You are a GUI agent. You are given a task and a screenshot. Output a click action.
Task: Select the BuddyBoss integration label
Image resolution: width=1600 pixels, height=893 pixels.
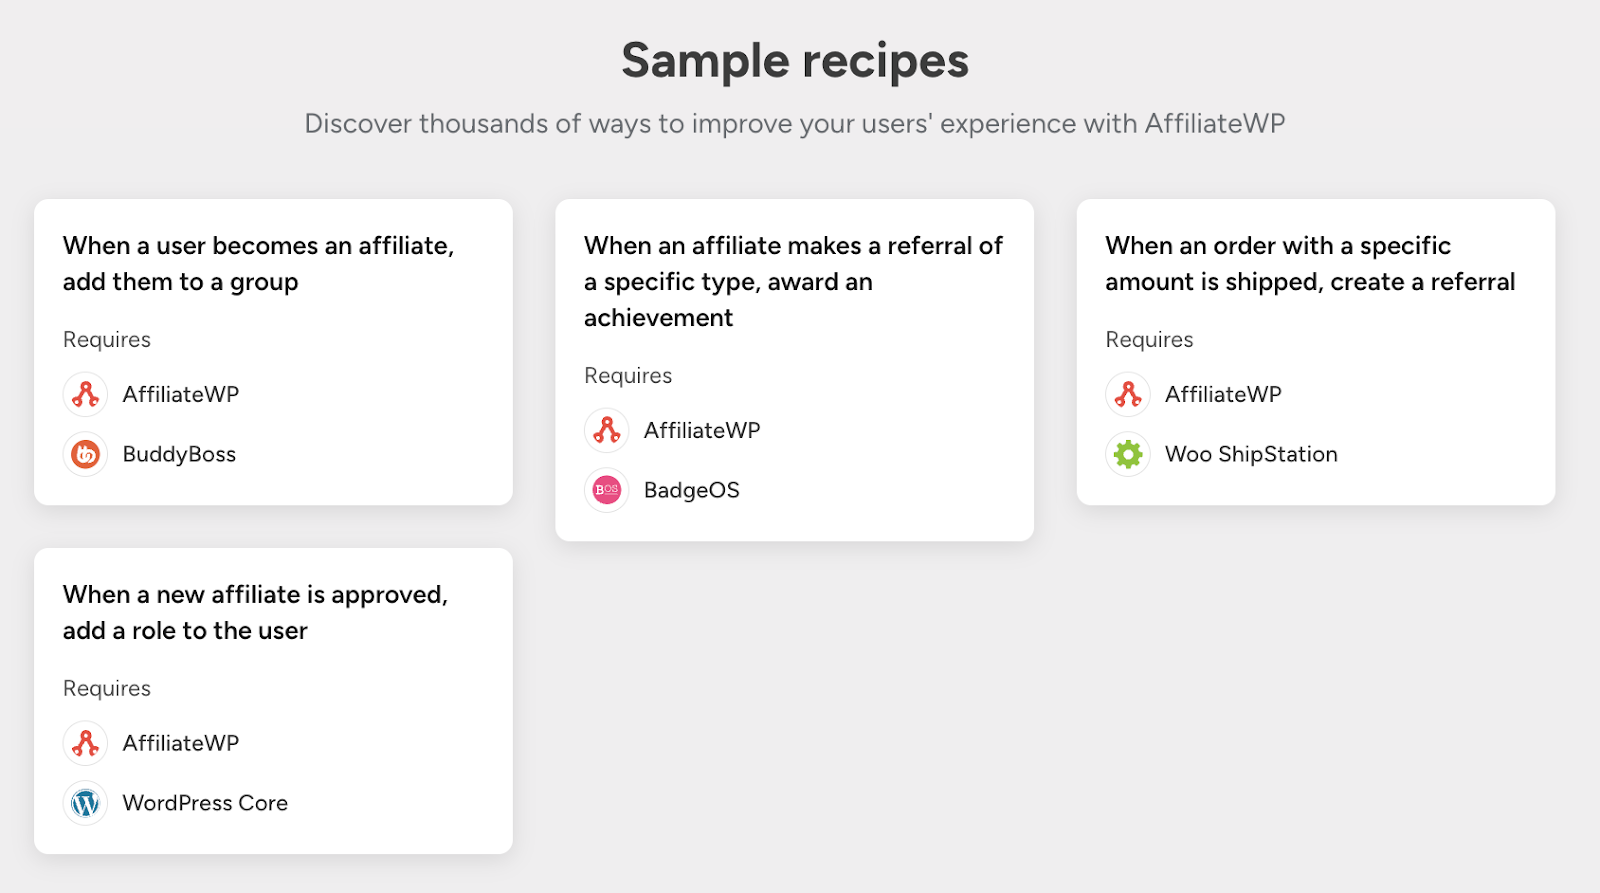(x=179, y=455)
